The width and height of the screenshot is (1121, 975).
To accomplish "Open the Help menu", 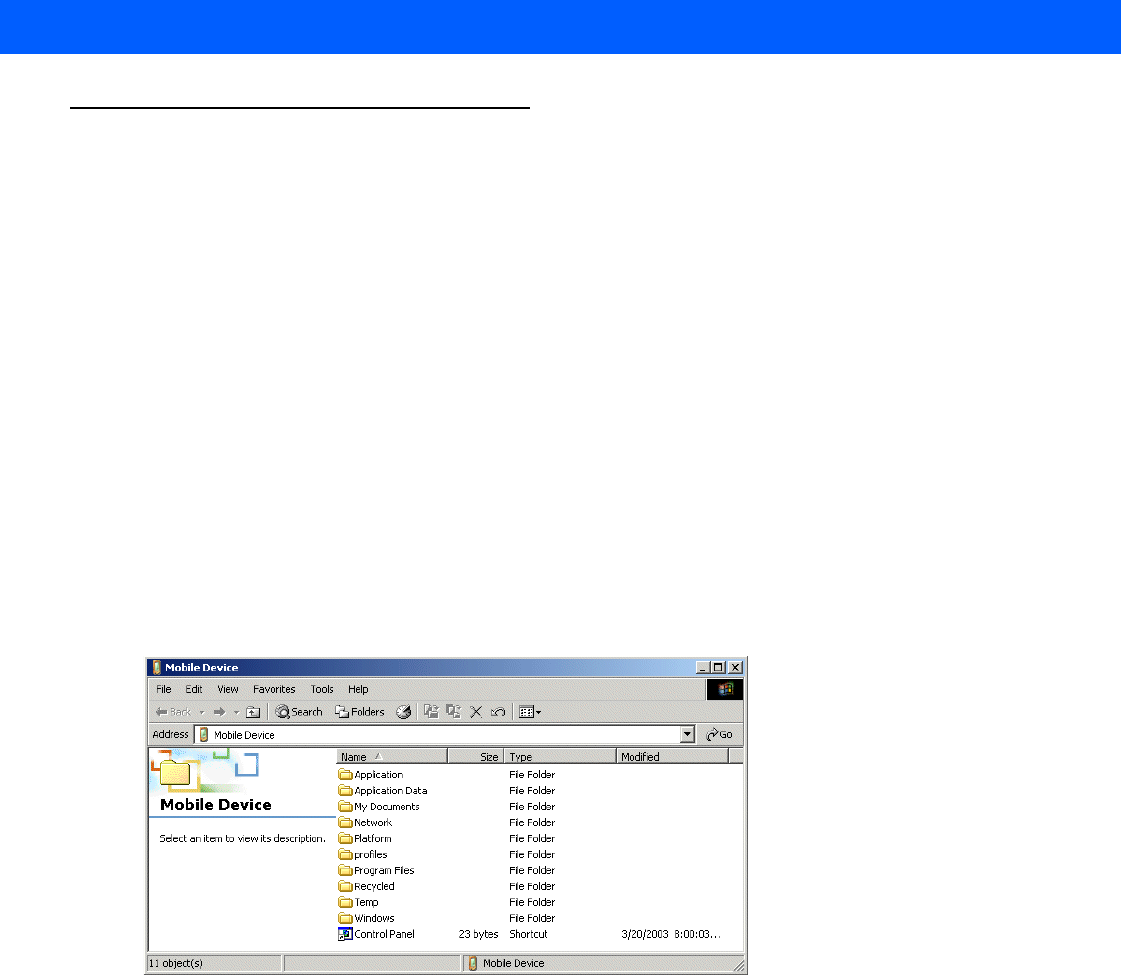I will (x=358, y=690).
